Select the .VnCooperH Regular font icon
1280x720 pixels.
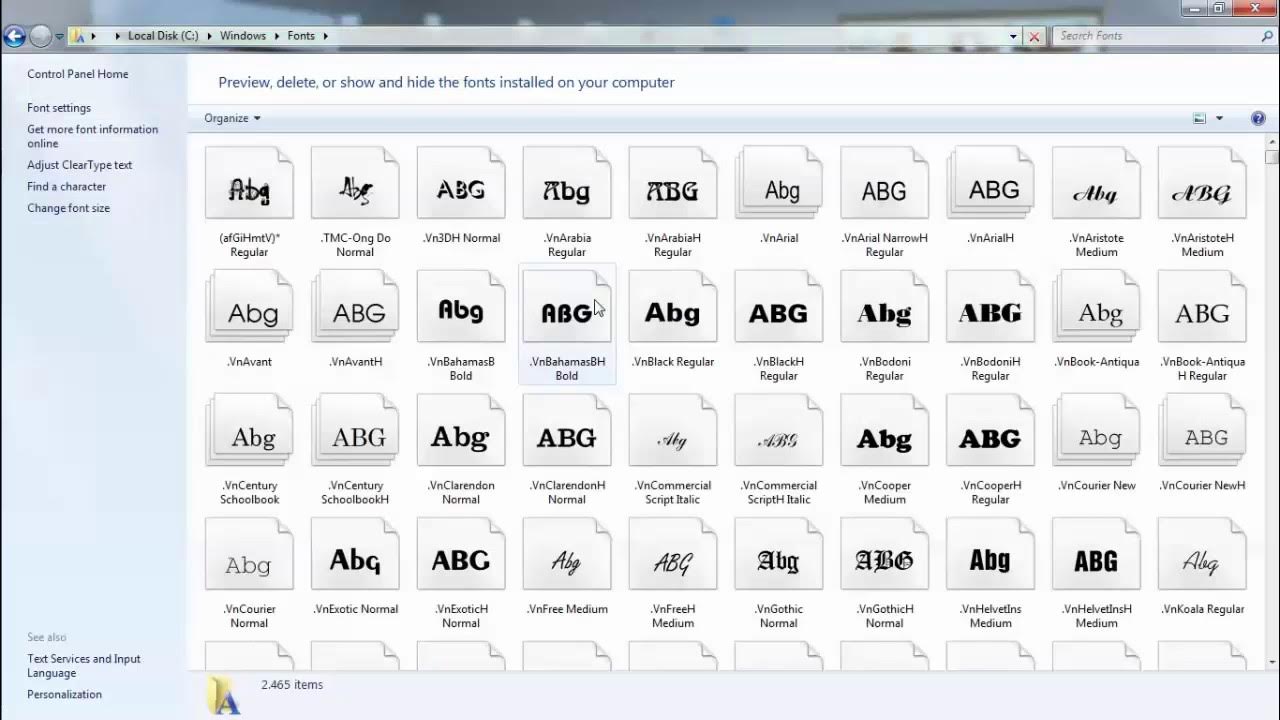[991, 431]
